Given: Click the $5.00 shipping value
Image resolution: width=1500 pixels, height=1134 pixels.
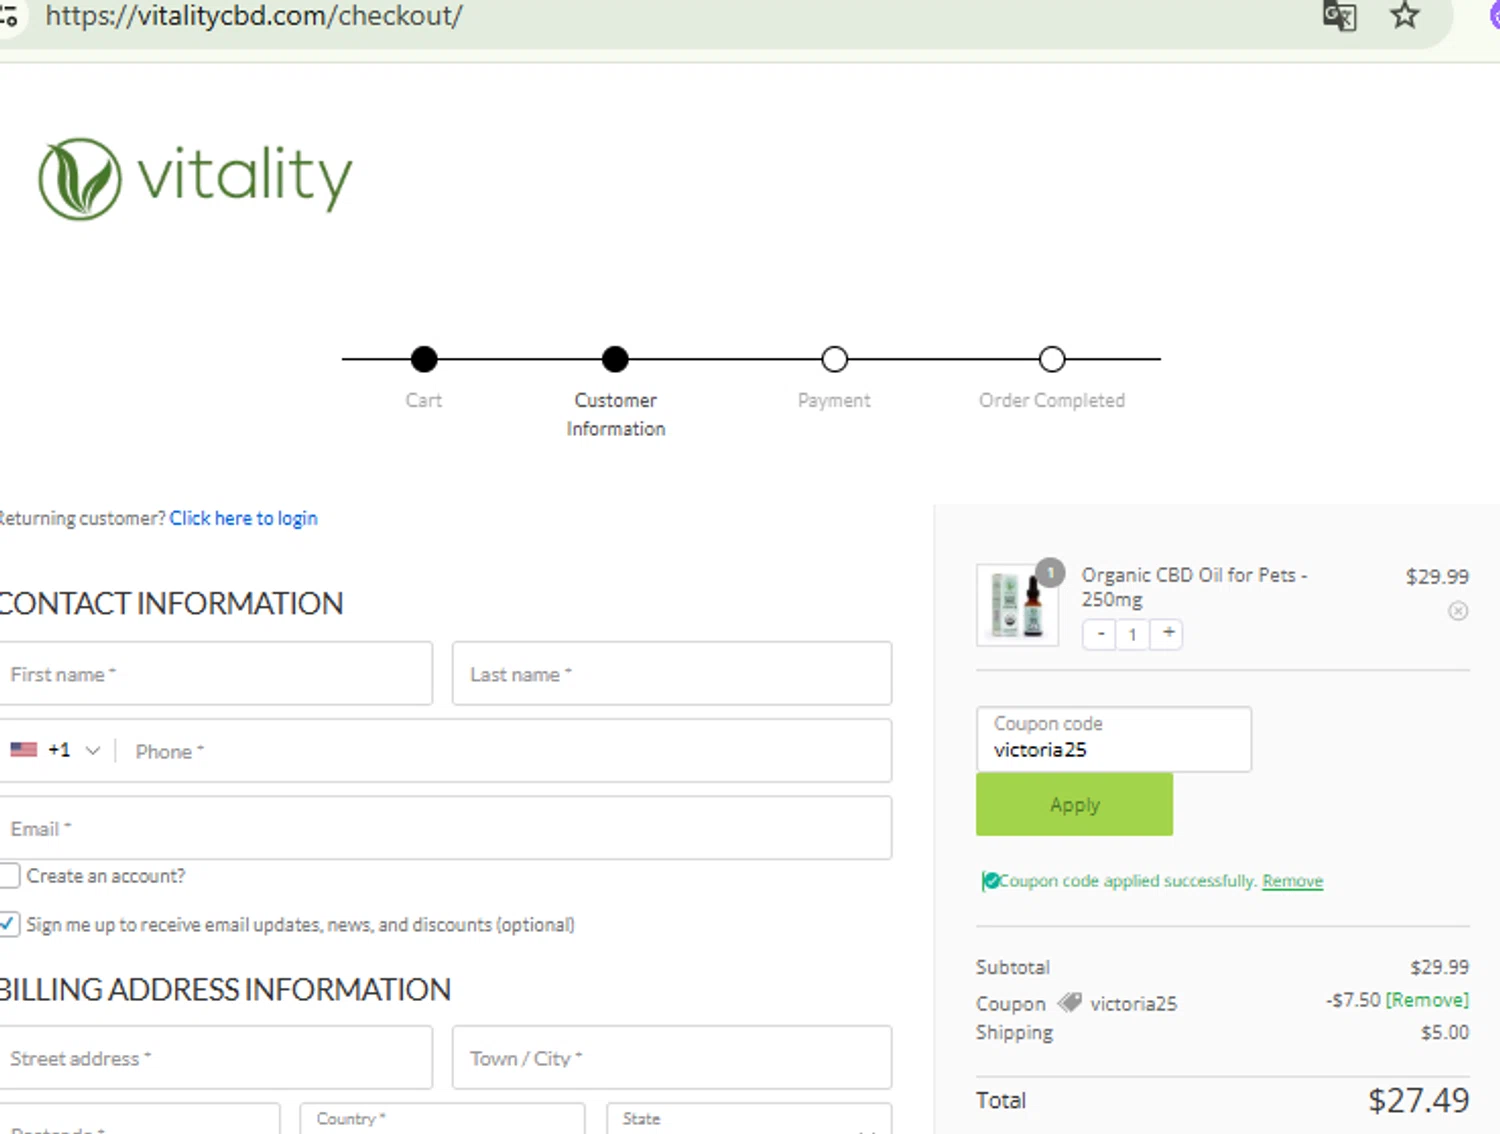Looking at the screenshot, I should tap(1445, 1032).
